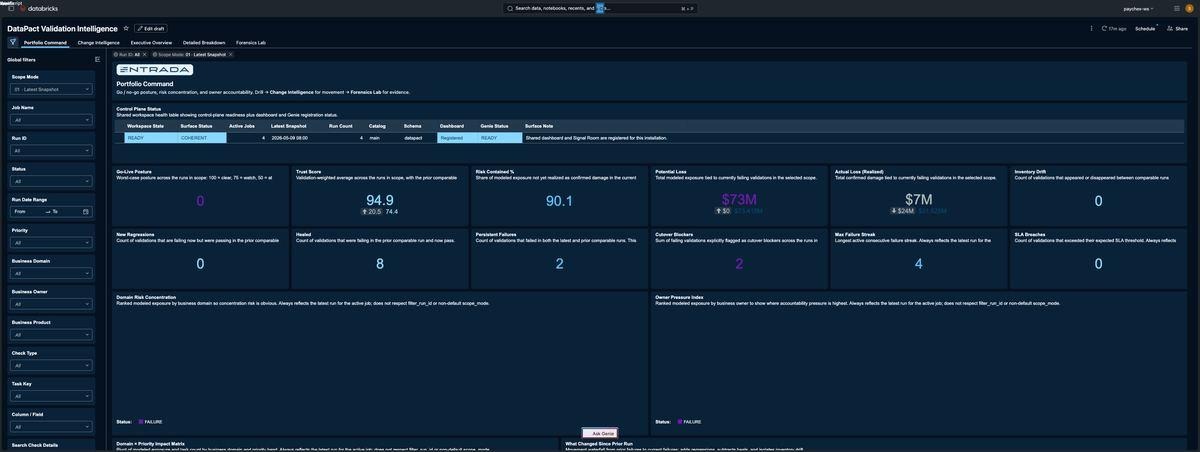Open the apps grid icon
Screen dimensions: 1200x452
1178,8
